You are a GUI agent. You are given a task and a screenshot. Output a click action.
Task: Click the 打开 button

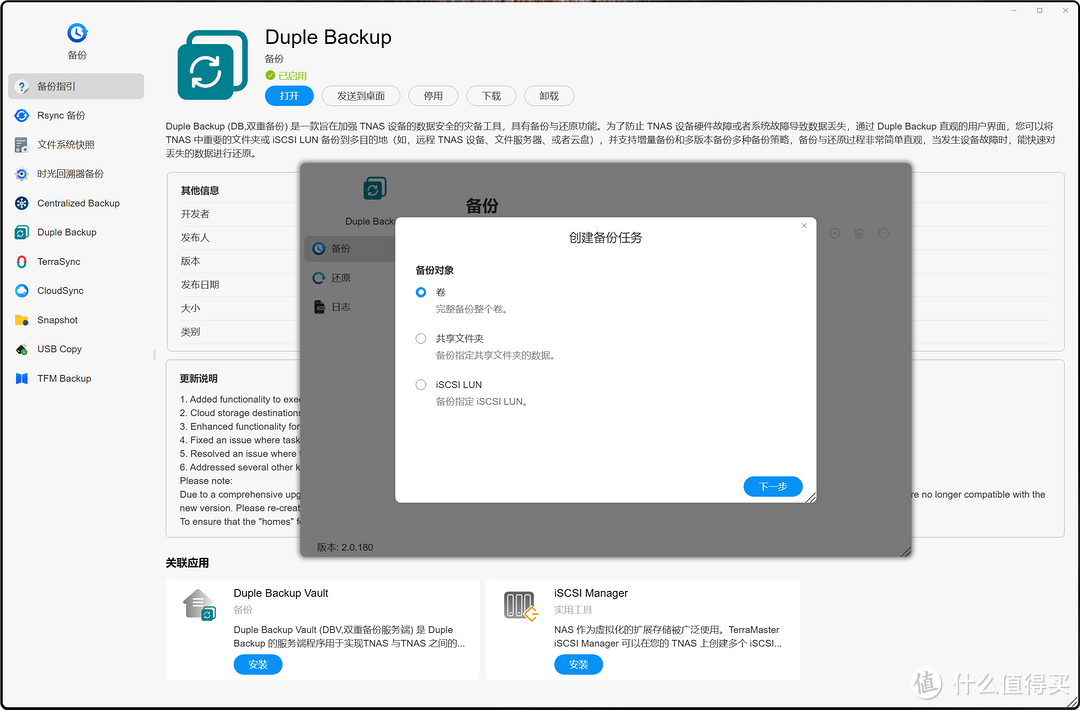(289, 96)
